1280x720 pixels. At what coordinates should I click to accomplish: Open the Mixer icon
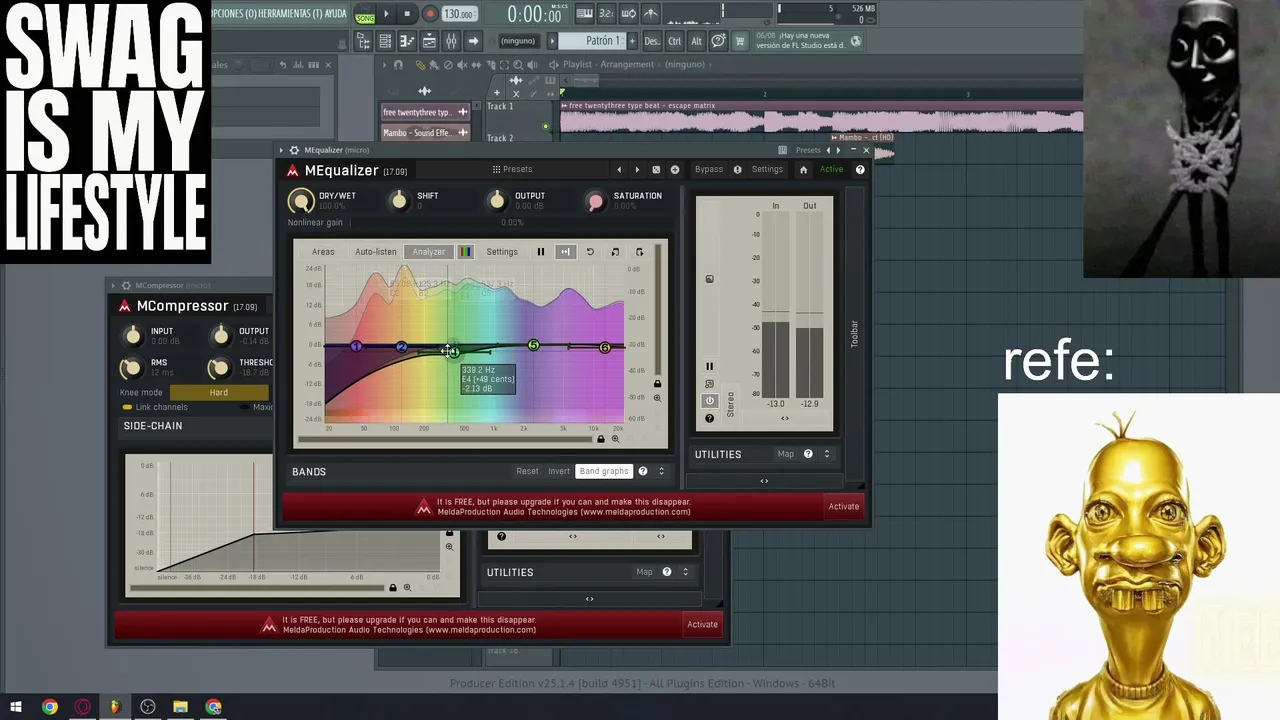coord(451,41)
